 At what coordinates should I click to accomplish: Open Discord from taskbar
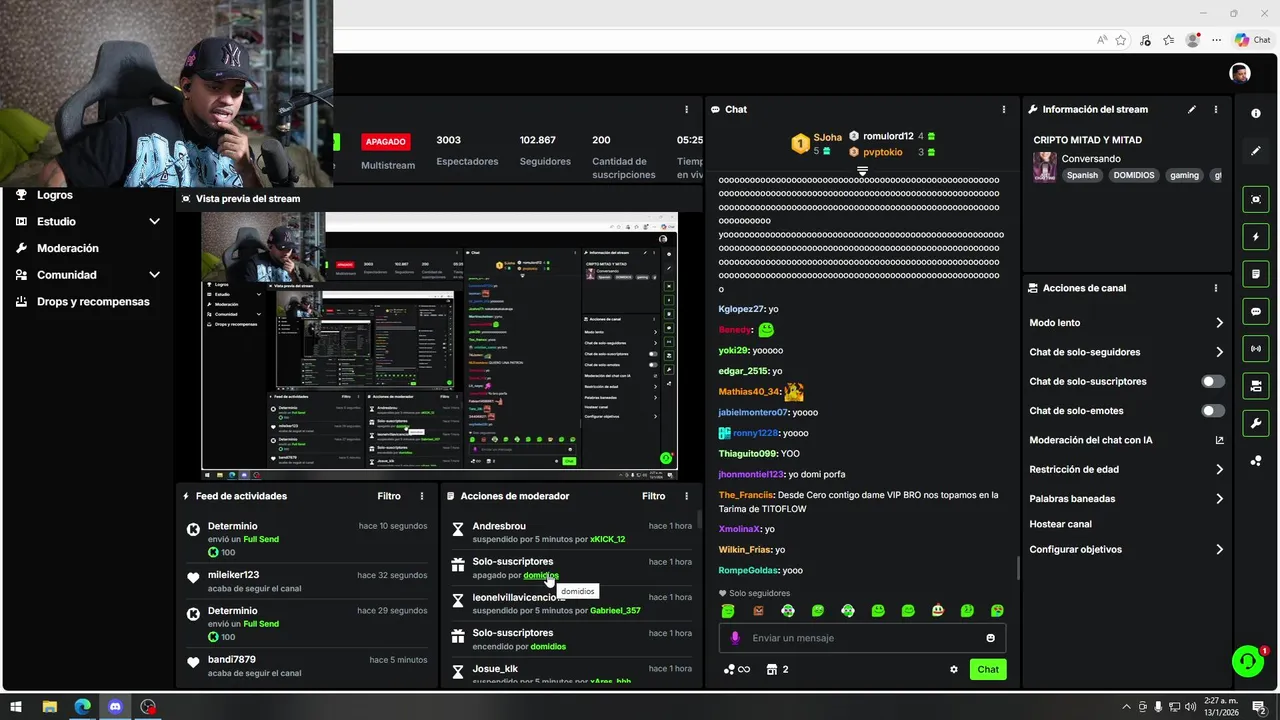tap(115, 707)
